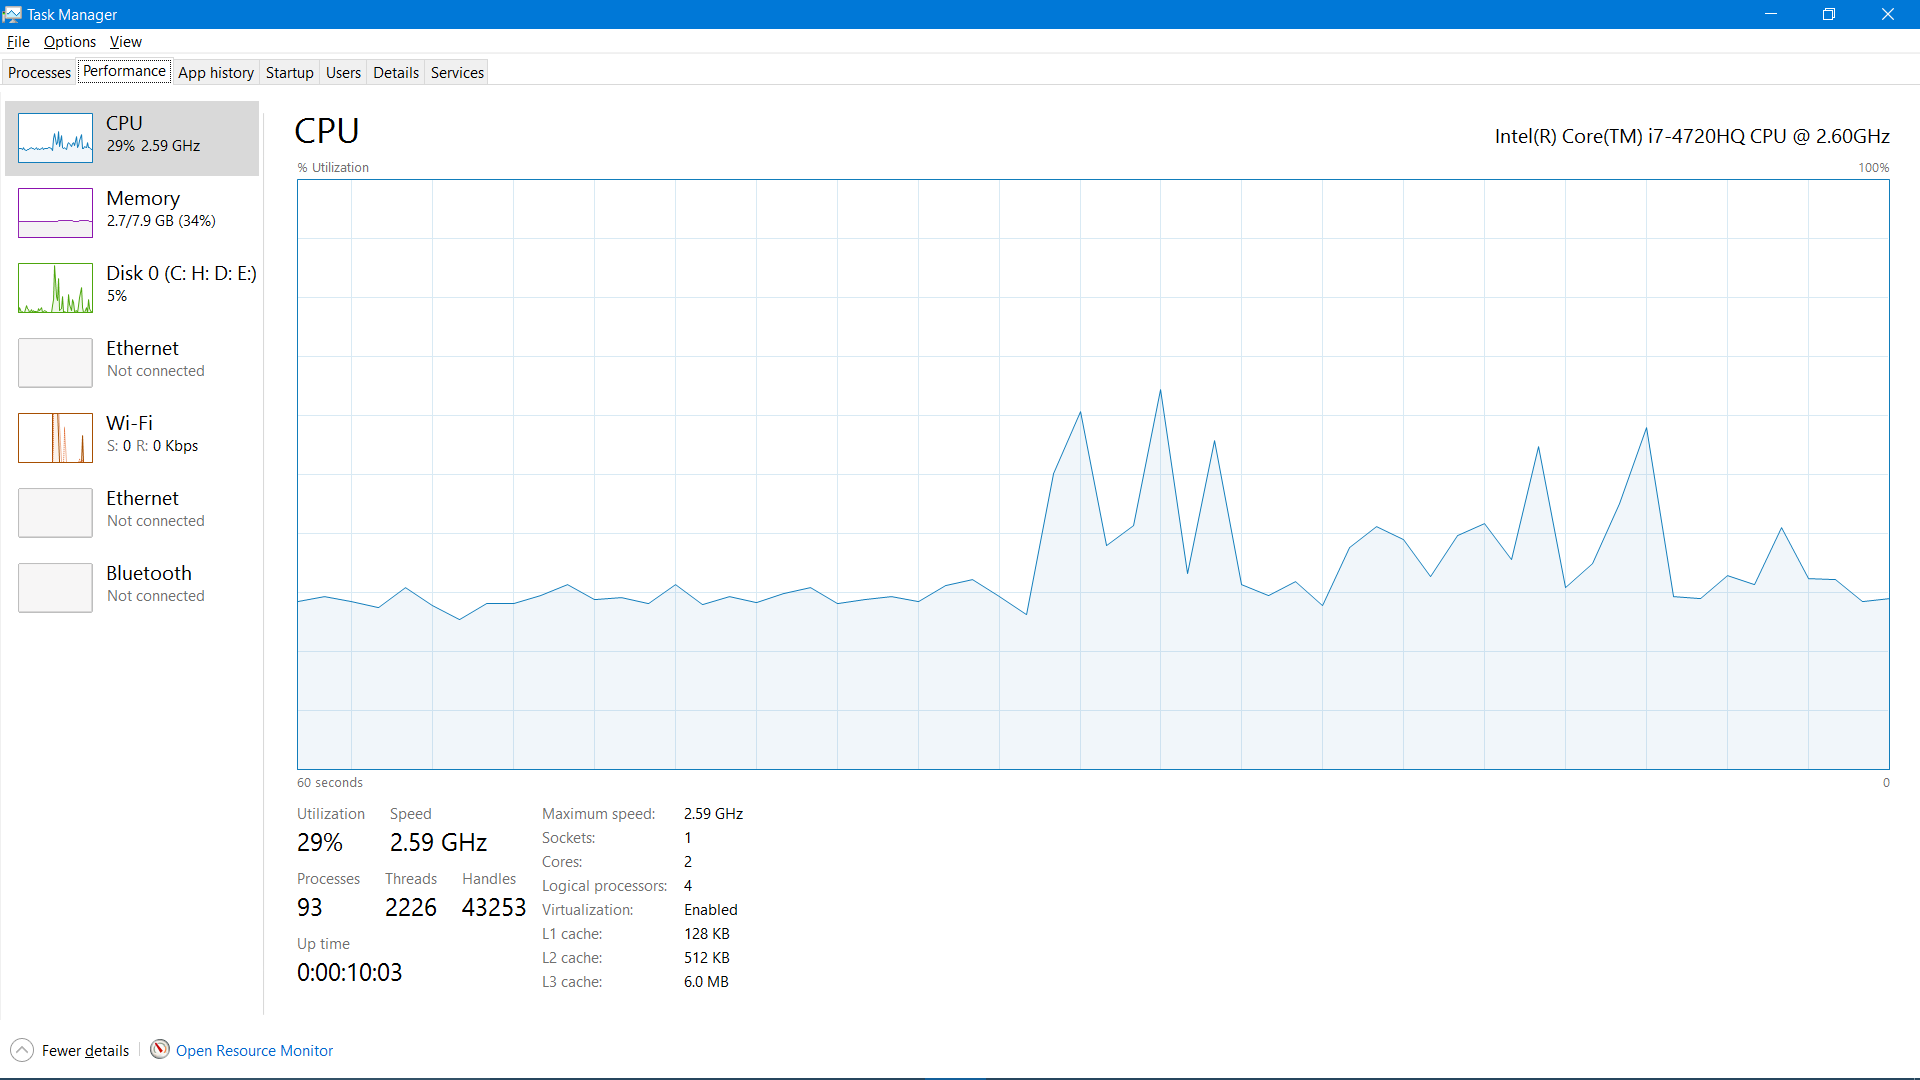Click the Virtualization Enabled value
This screenshot has height=1080, width=1920.
point(711,910)
